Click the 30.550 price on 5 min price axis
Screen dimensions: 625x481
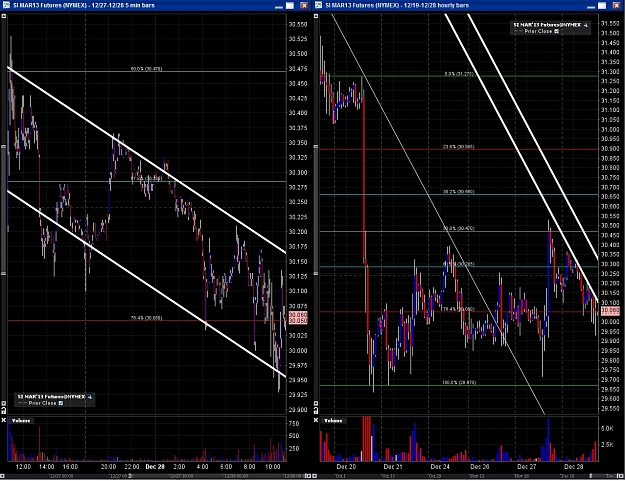298,24
